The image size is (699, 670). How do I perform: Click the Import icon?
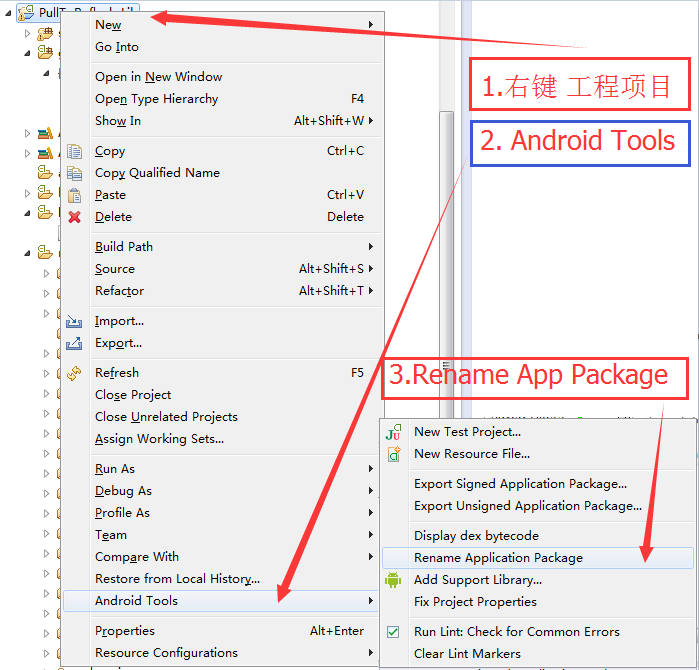pyautogui.click(x=74, y=321)
